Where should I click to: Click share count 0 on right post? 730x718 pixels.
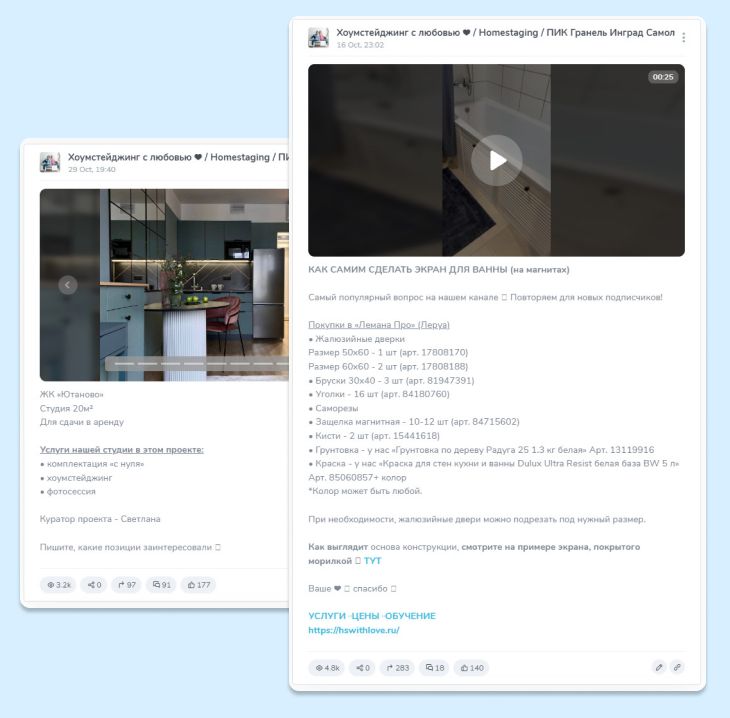362,668
